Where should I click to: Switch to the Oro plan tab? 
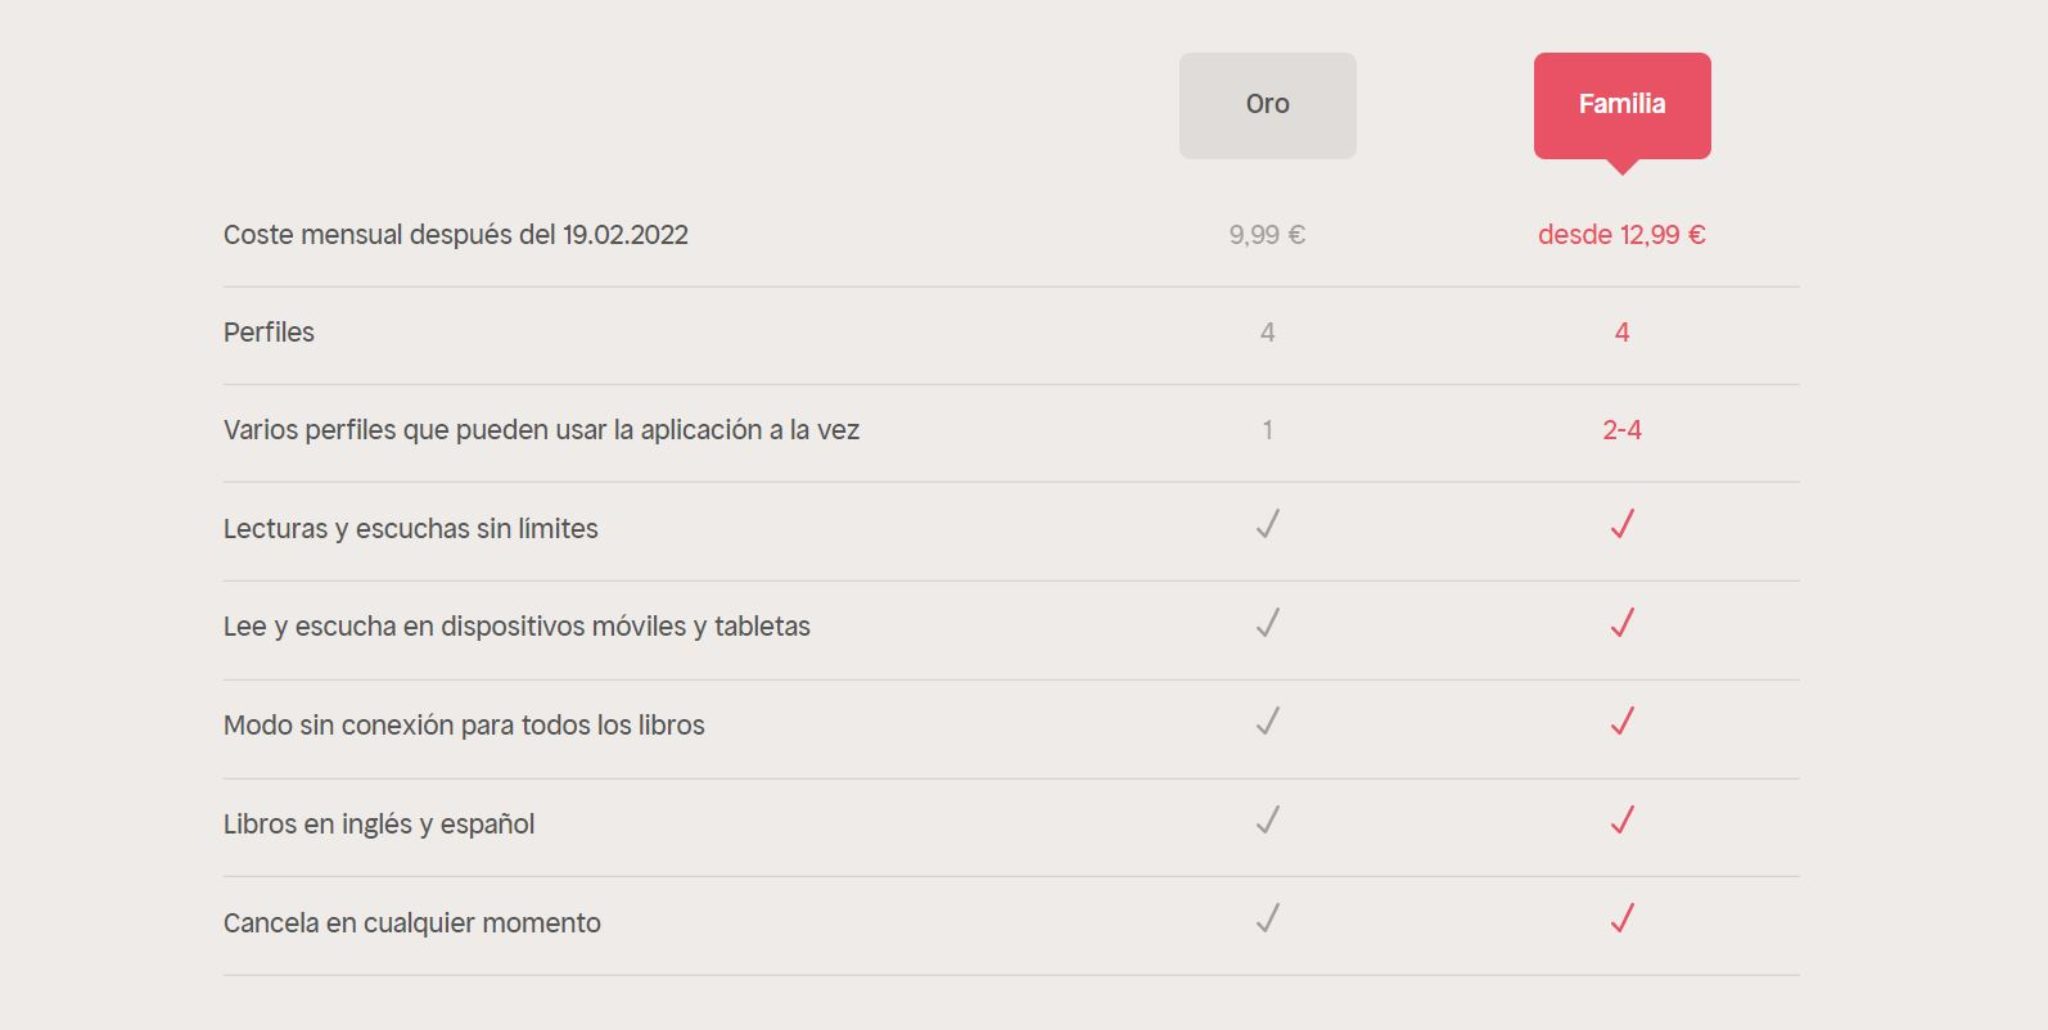coord(1267,103)
